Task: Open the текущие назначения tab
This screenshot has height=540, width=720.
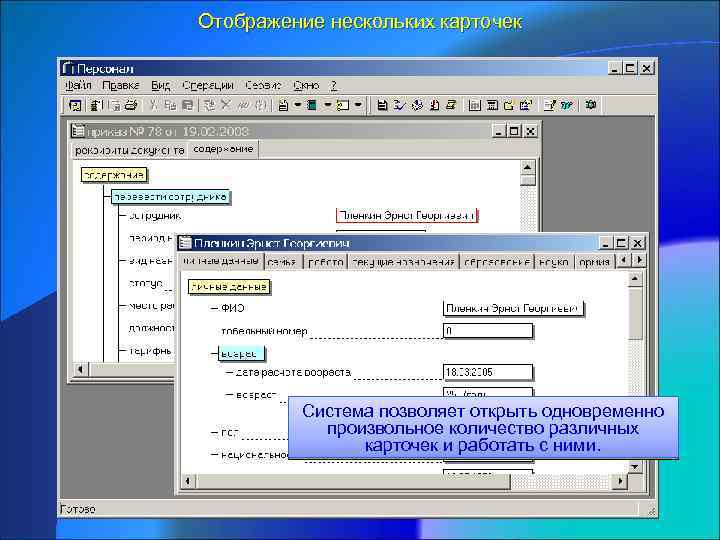Action: pos(403,262)
